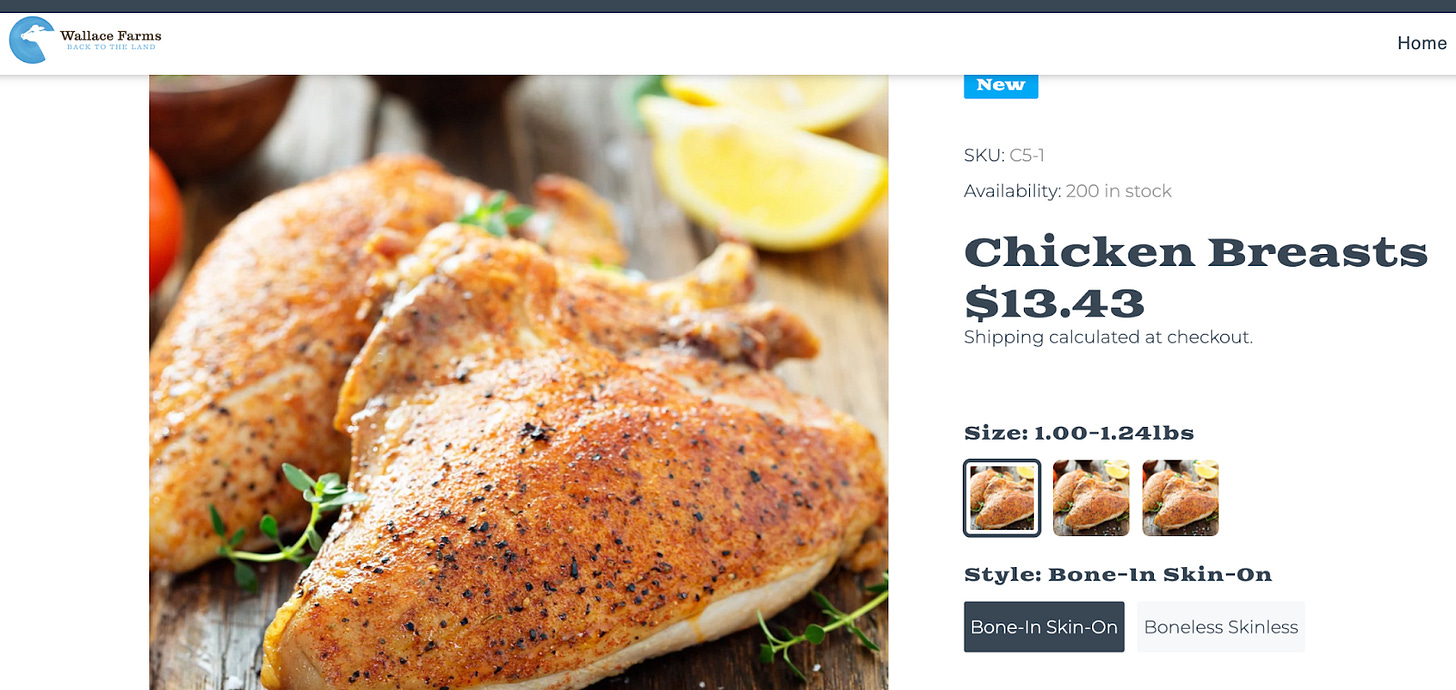Open the Home menu item
The width and height of the screenshot is (1456, 690).
[1421, 43]
